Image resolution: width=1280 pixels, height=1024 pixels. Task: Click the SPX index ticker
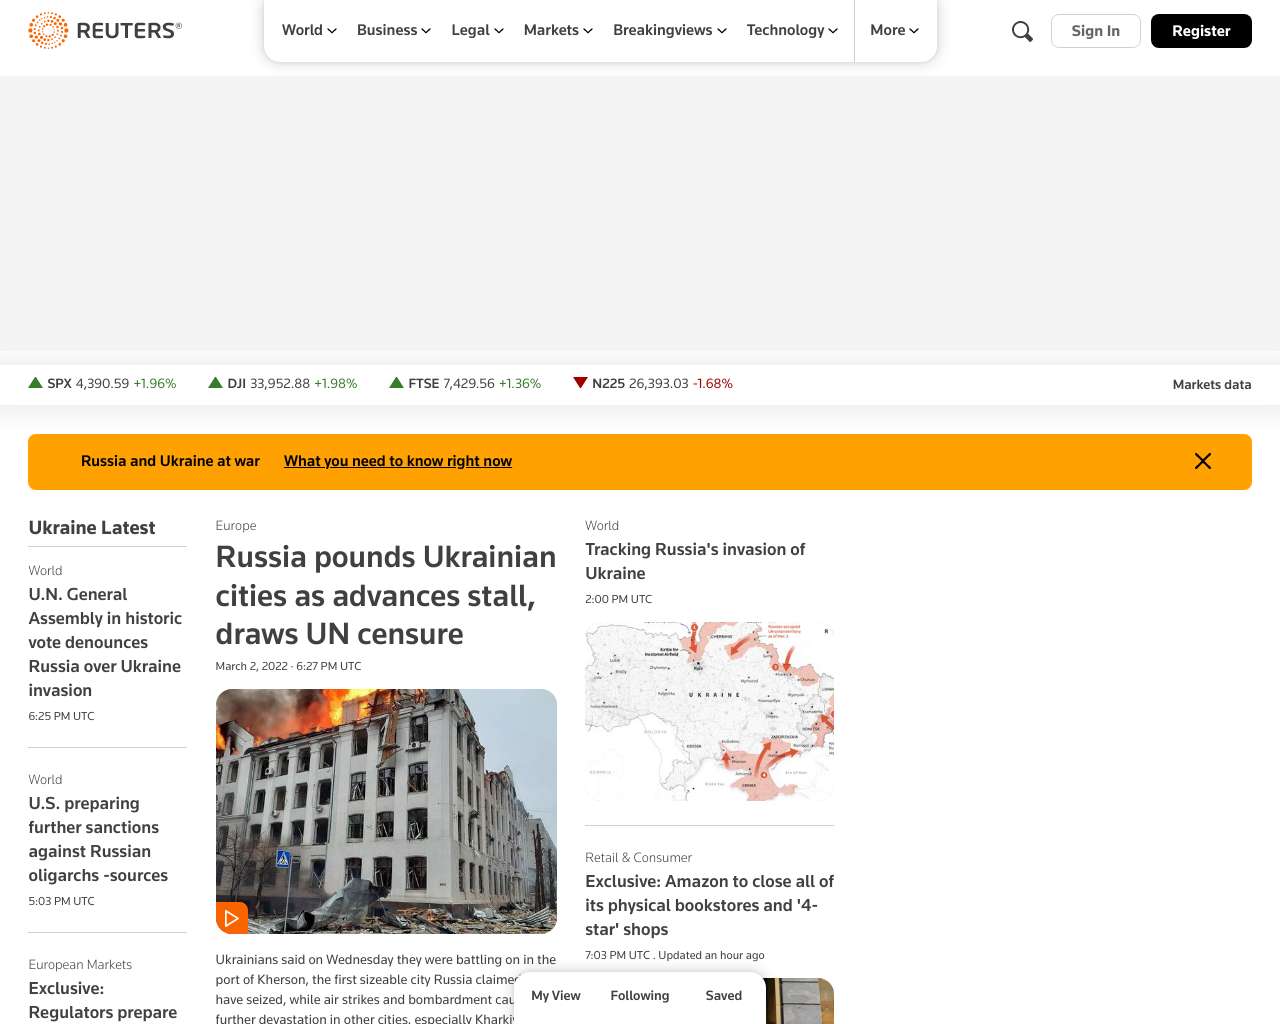(102, 384)
